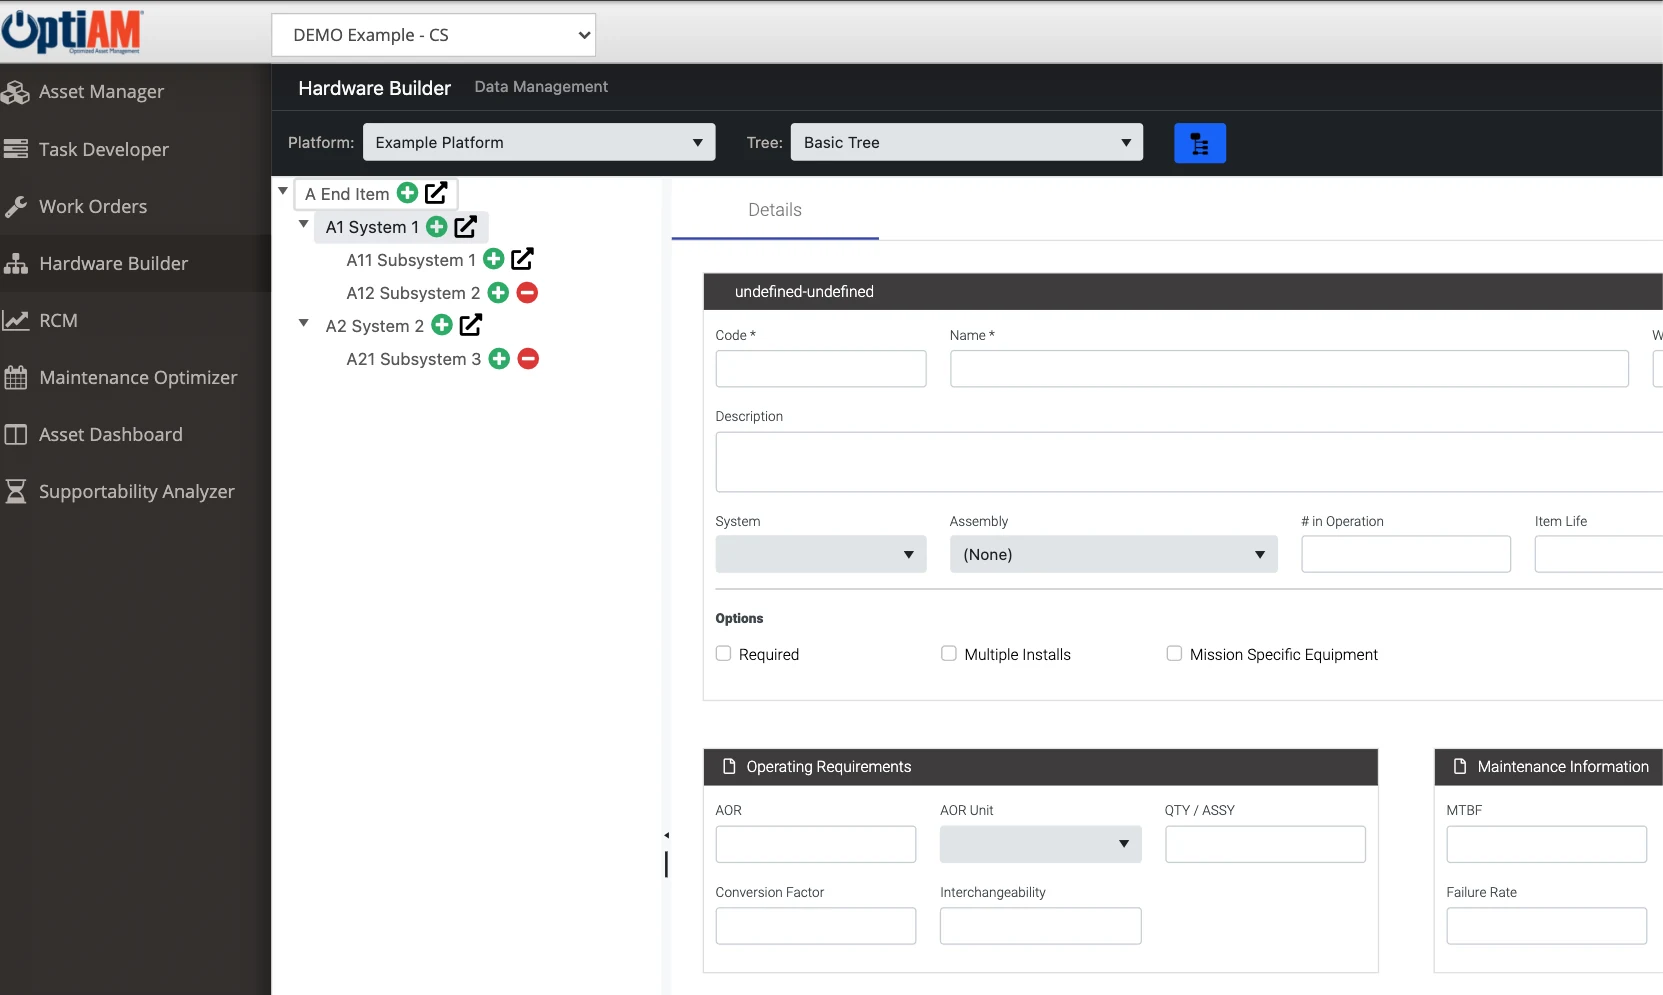
Task: Add a child under A2 System 2
Action: 442,326
